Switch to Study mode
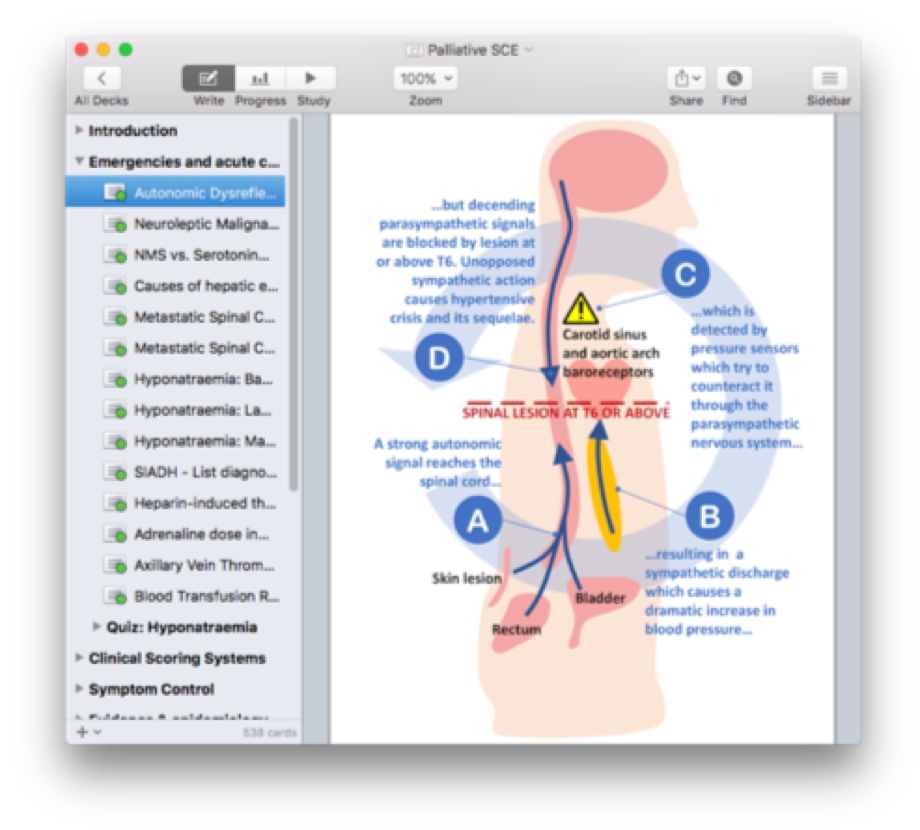920x830 pixels. [x=311, y=79]
